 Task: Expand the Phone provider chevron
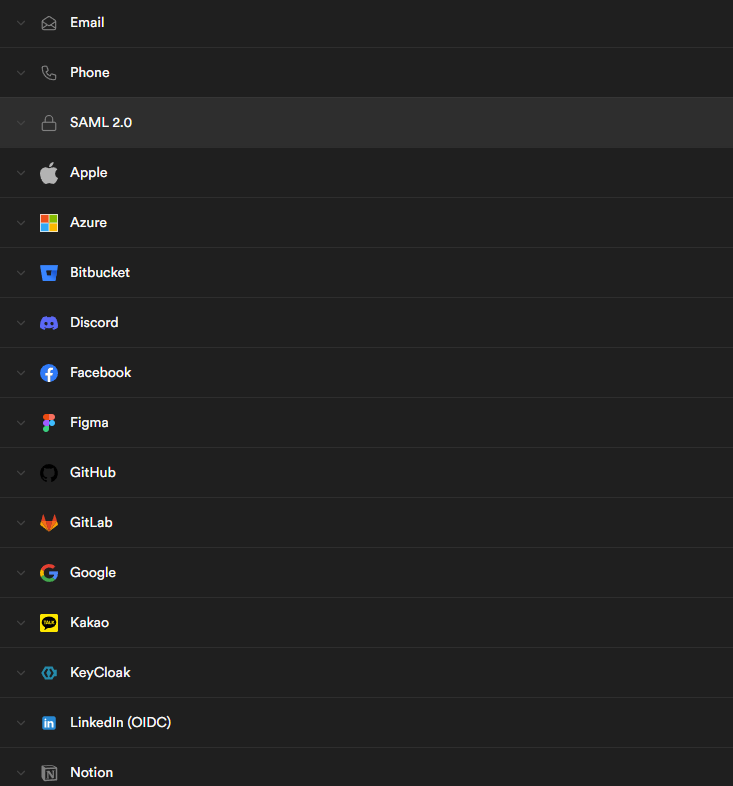21,73
